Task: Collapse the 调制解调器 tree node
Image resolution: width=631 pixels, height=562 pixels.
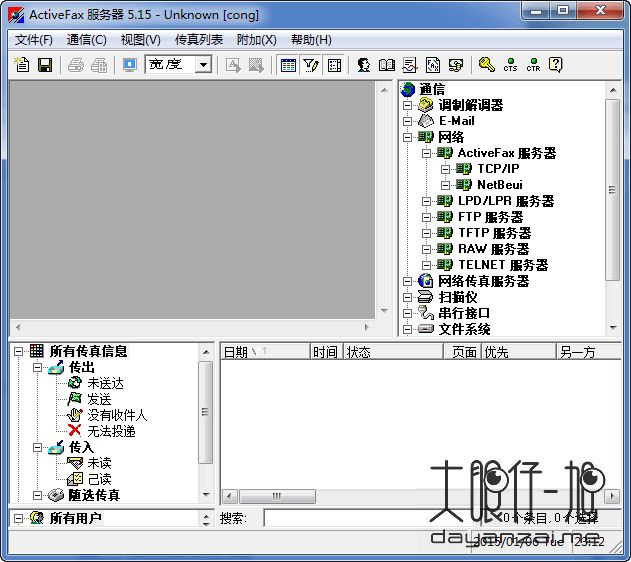Action: pos(407,105)
